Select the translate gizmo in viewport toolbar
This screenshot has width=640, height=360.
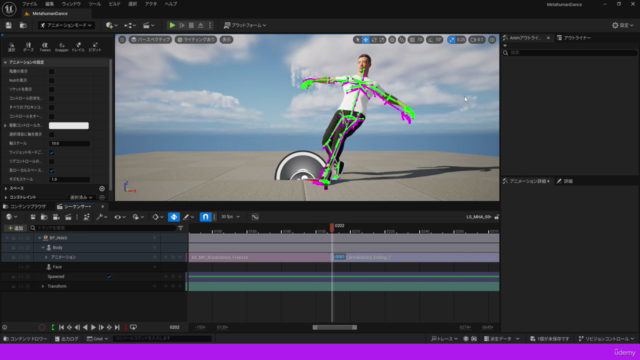366,40
